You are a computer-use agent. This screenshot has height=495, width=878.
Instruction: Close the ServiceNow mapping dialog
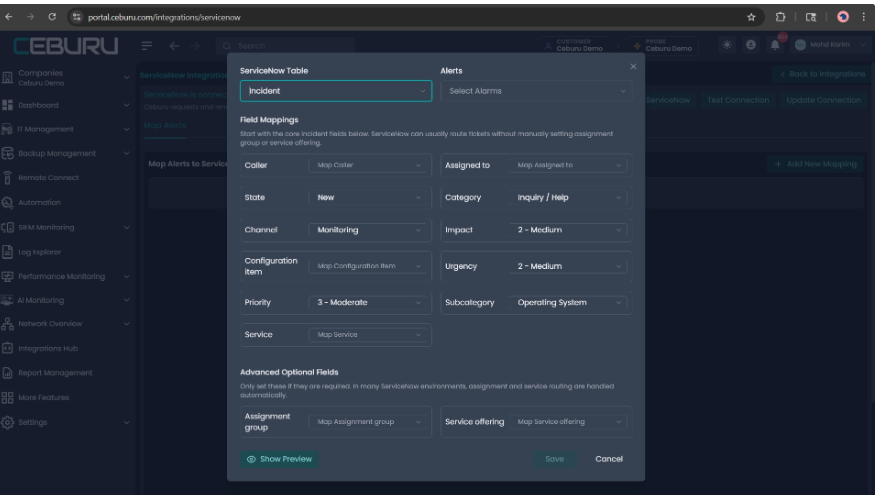click(633, 66)
